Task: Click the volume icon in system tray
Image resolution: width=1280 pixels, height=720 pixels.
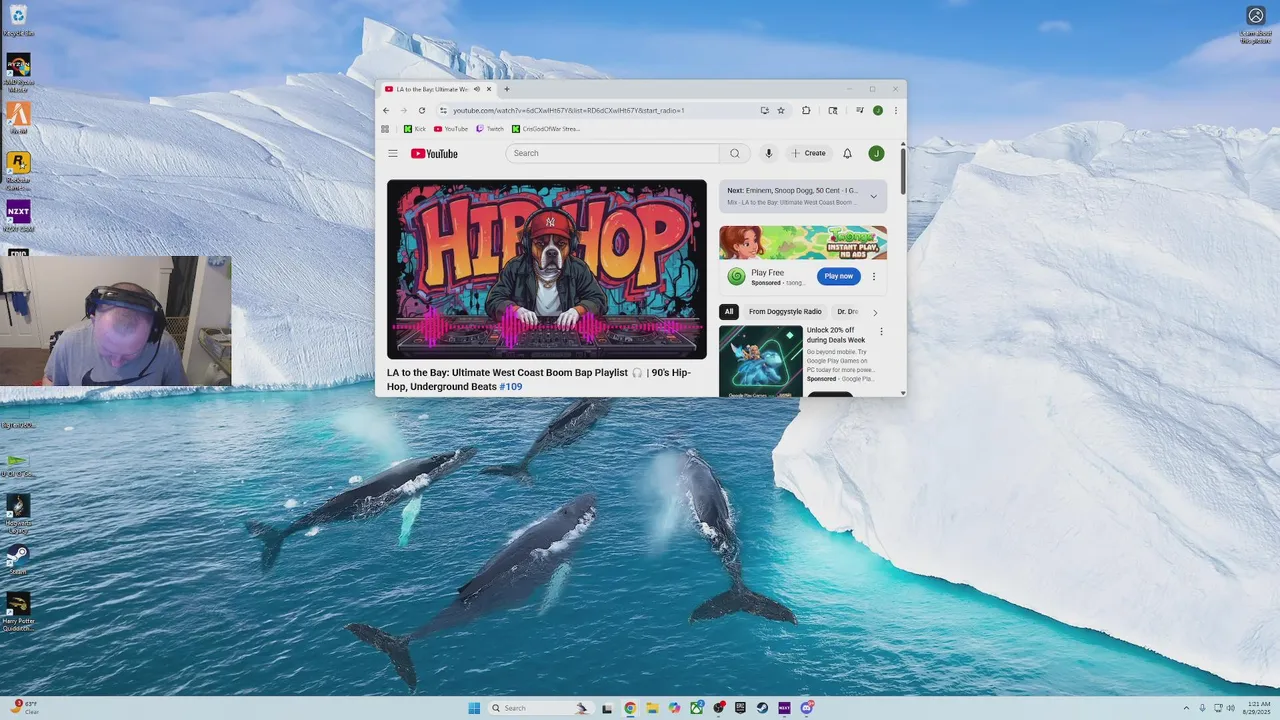Action: click(1230, 708)
